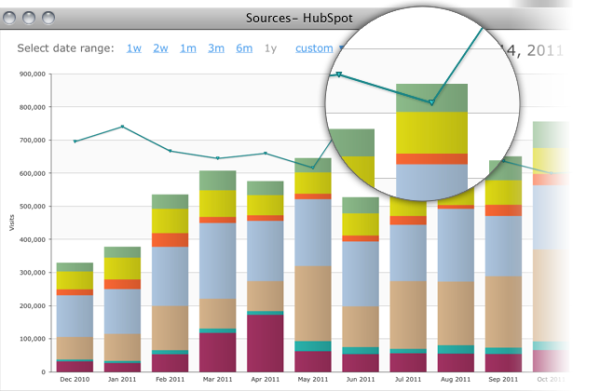Screen dimensions: 600x391
Task: Click the Dec 2010 line data point
Action: pos(75,142)
